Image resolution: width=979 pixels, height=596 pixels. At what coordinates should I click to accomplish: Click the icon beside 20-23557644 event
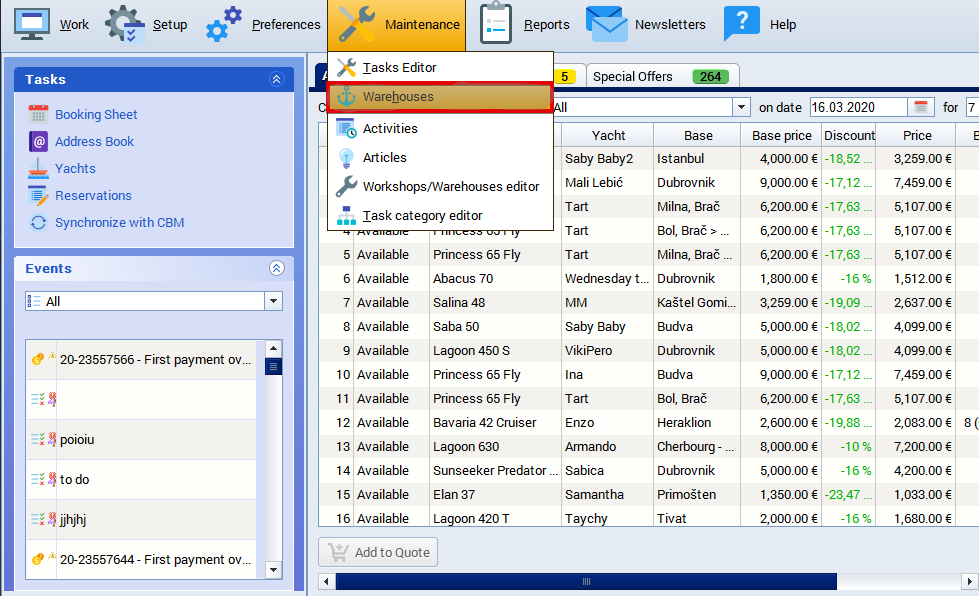click(43, 559)
